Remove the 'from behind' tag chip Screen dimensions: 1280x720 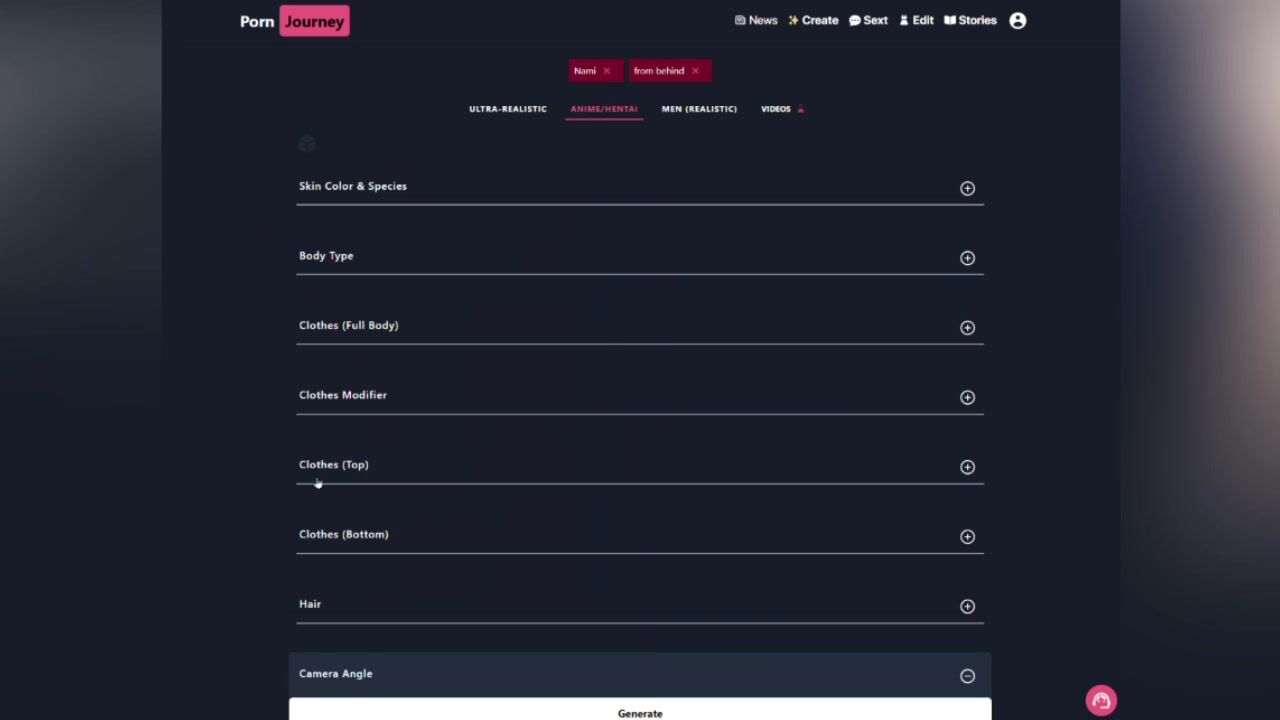(695, 71)
